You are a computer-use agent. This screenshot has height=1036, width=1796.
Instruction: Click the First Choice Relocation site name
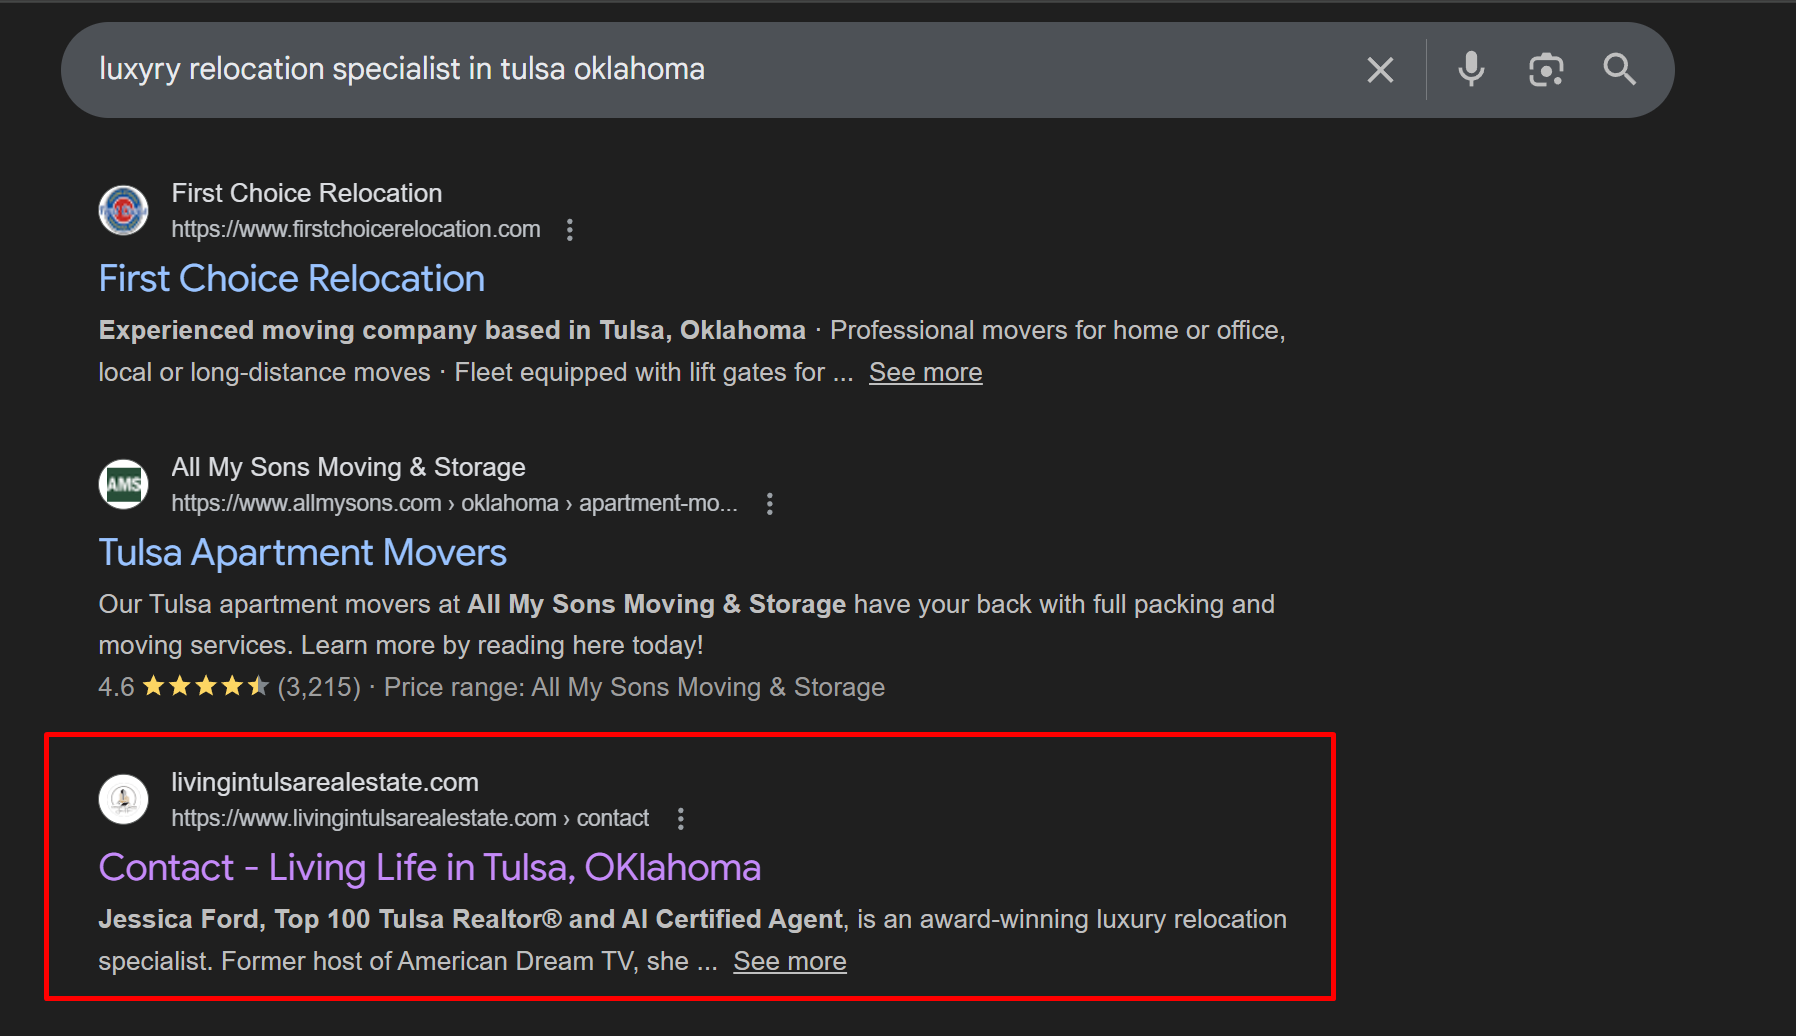coord(307,193)
